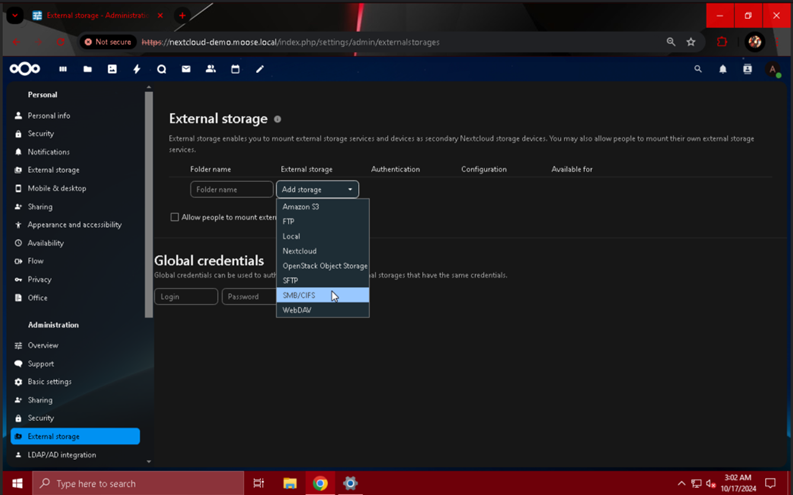Open the Windows notification center
Image resolution: width=793 pixels, height=495 pixels.
tap(770, 483)
